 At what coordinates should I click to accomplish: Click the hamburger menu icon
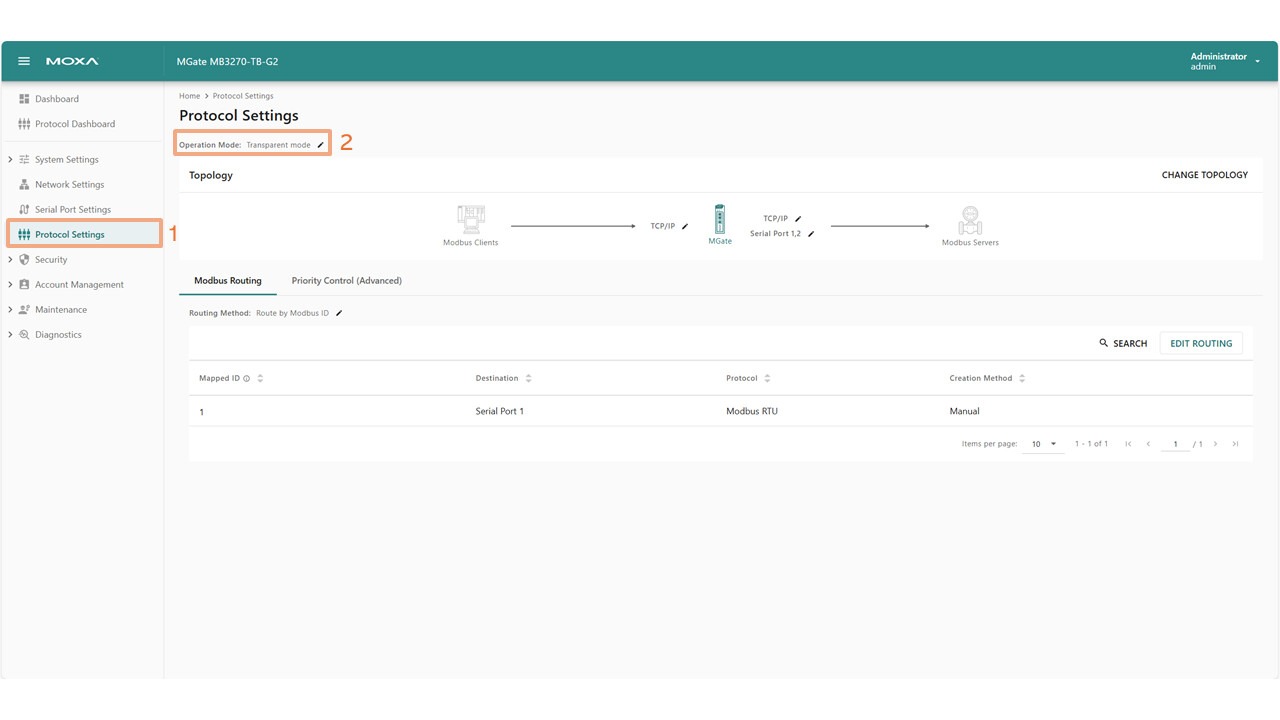pyautogui.click(x=25, y=61)
